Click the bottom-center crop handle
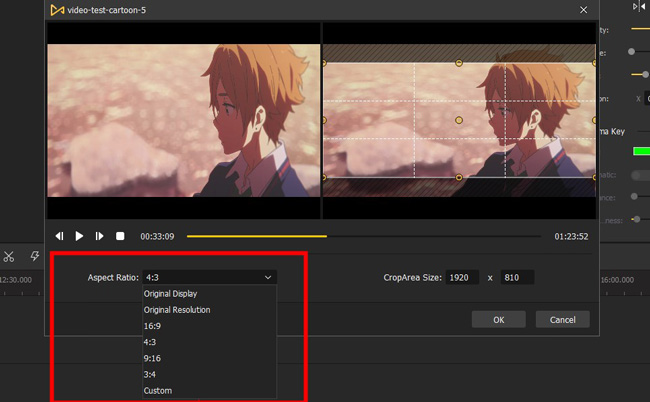 tap(459, 177)
